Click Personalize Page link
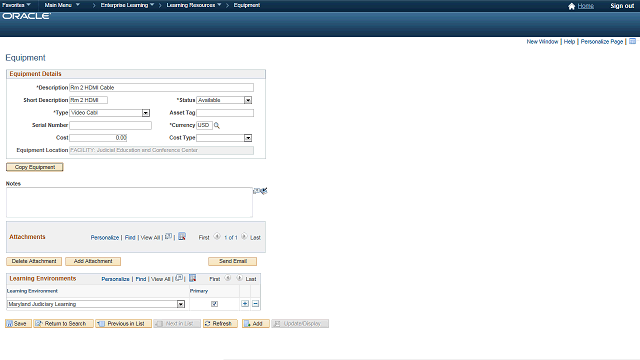 click(x=602, y=42)
